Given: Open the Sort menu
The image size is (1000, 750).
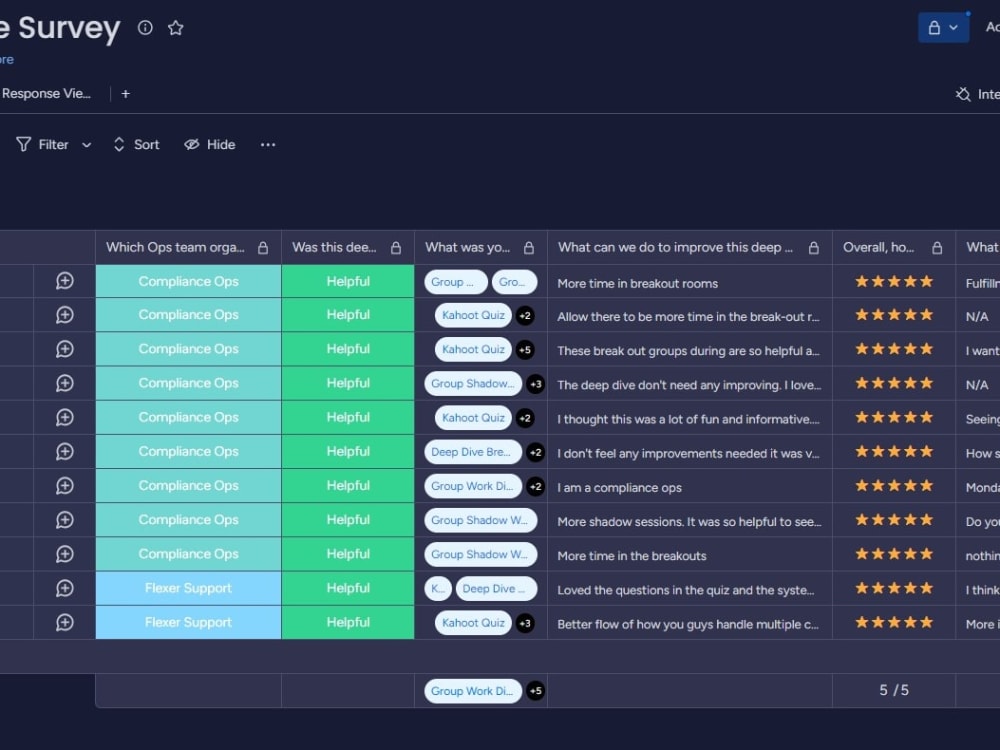Looking at the screenshot, I should click(x=136, y=145).
